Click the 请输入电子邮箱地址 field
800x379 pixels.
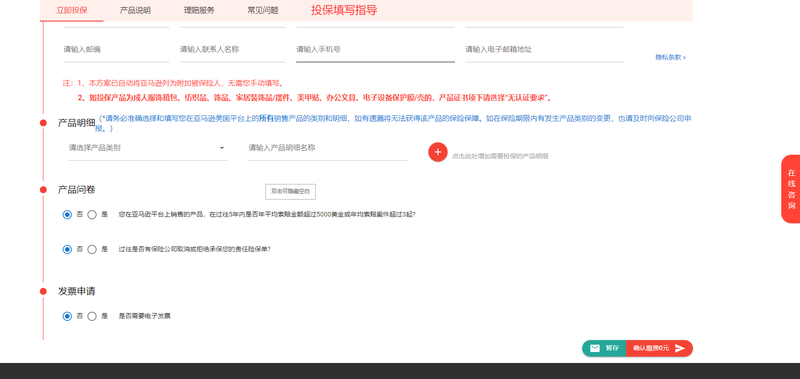click(544, 50)
